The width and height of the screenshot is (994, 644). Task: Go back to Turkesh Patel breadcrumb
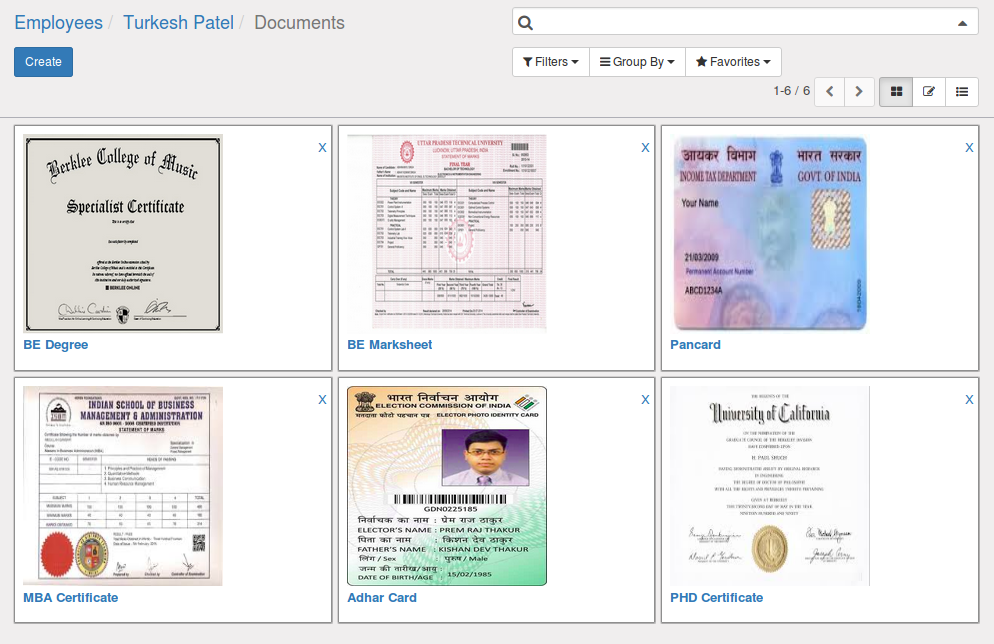pos(178,22)
